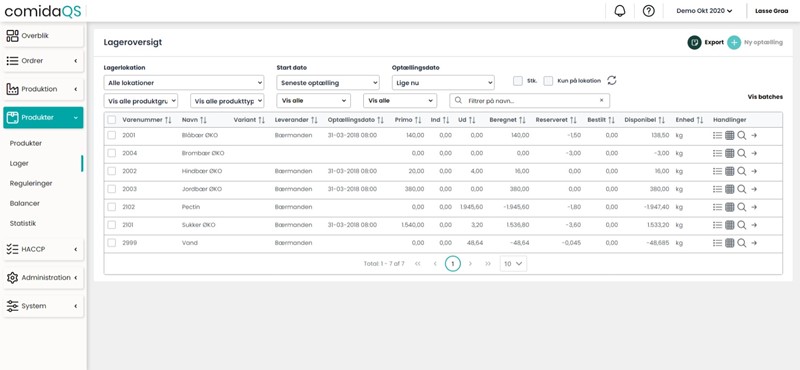Open the Seneste optælling start date dropdown
Viewport: 800px width, 370px height.
(328, 82)
